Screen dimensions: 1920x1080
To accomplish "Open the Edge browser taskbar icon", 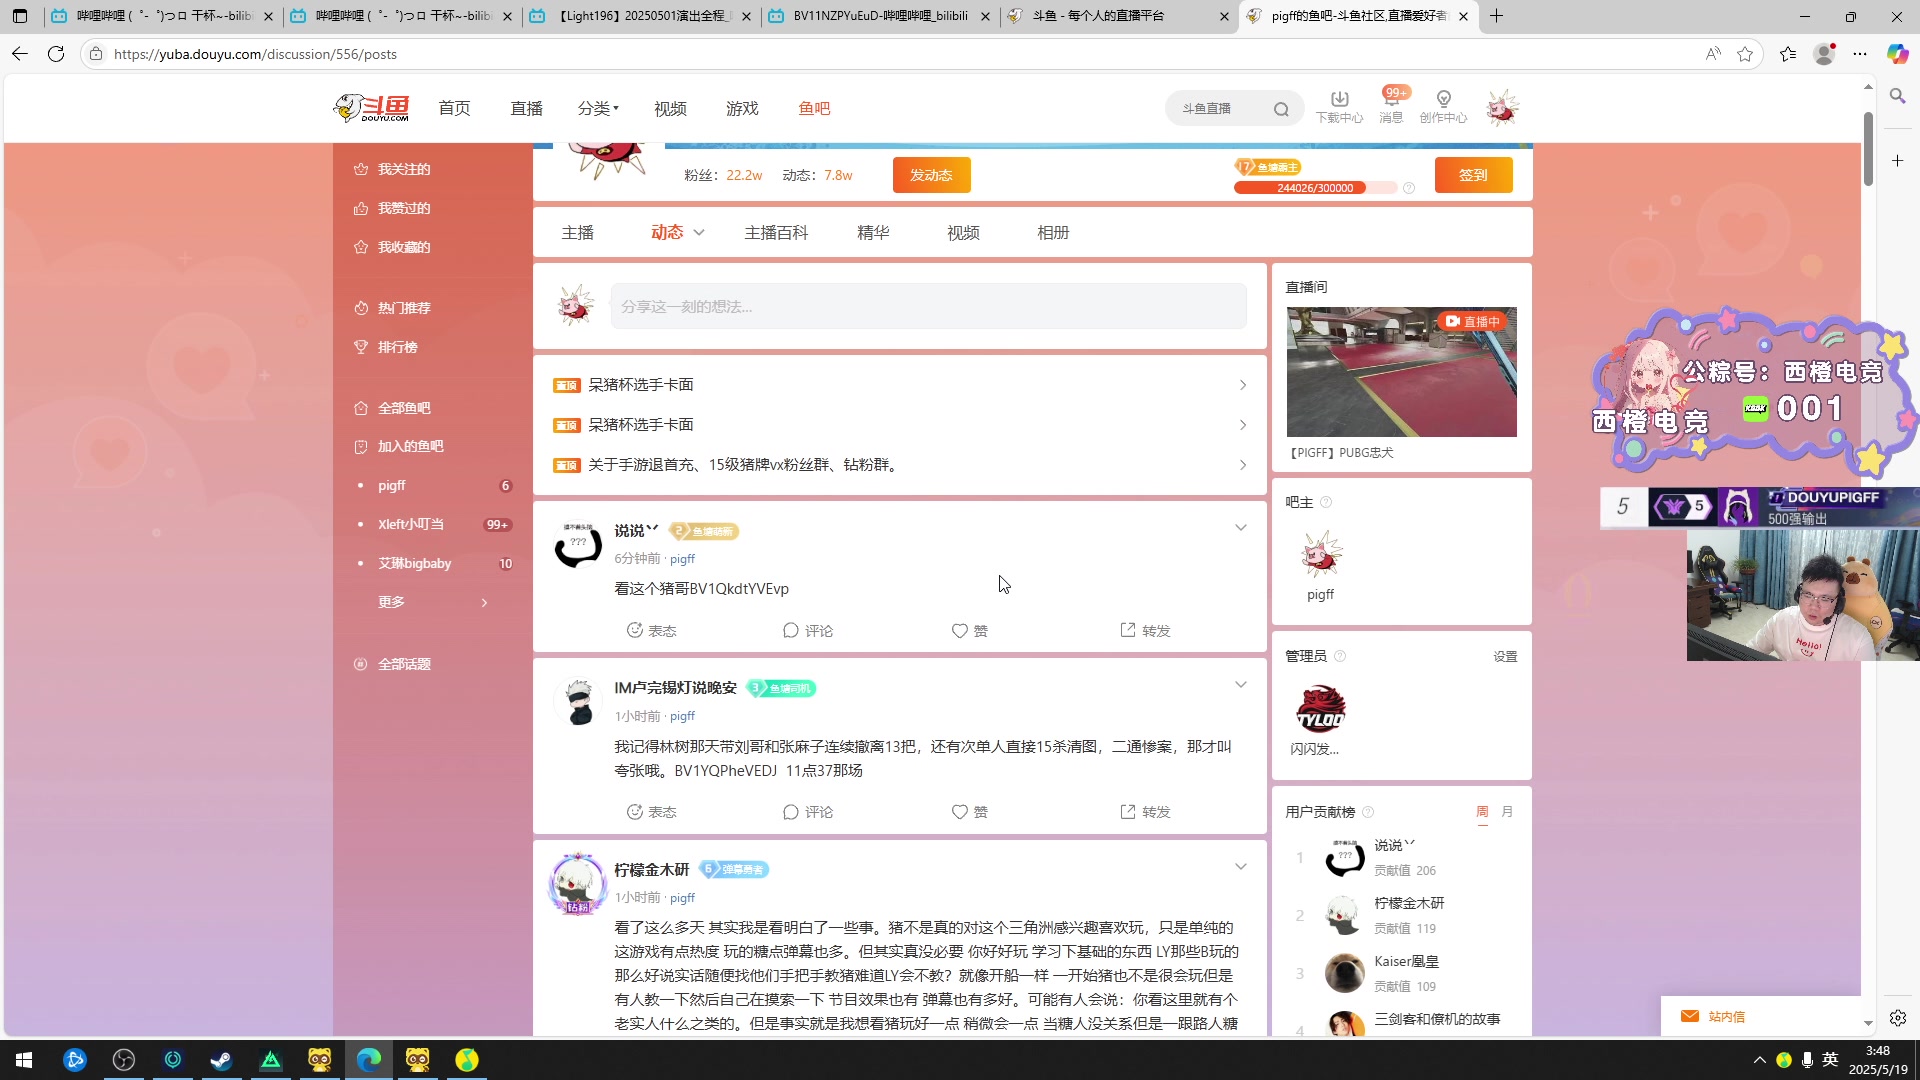I will [x=368, y=1060].
